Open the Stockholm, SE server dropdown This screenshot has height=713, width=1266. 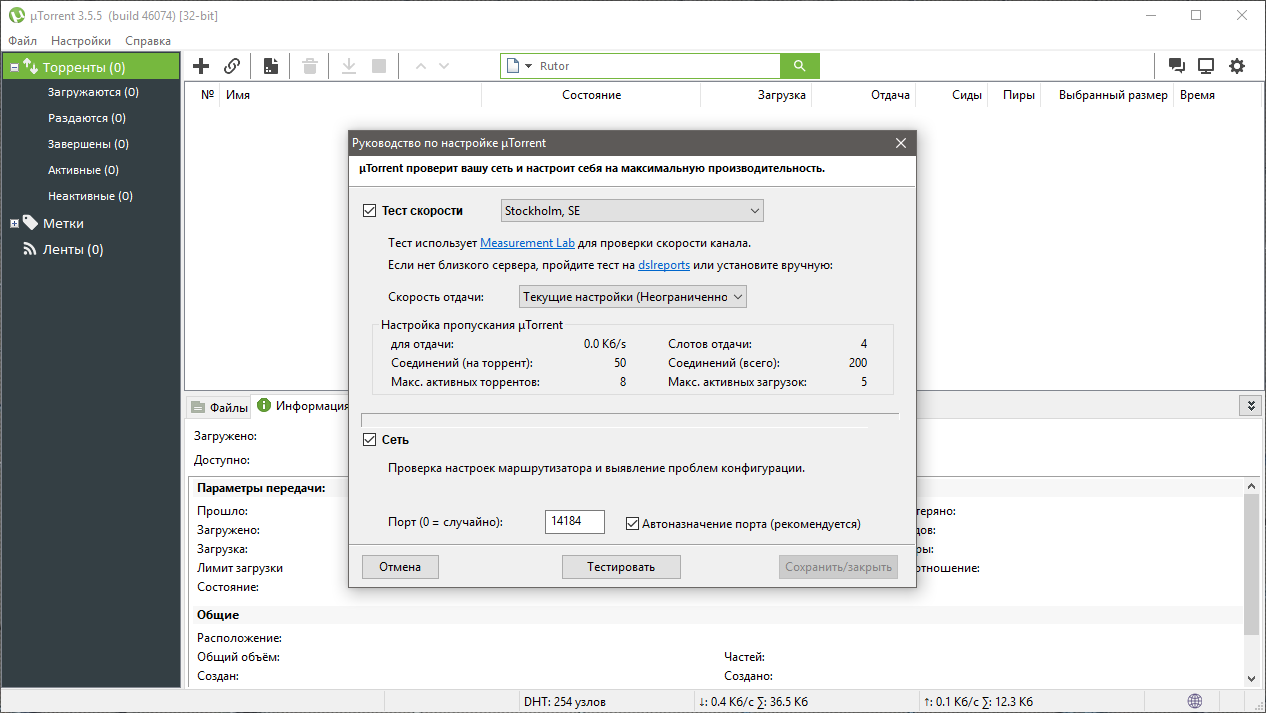632,211
